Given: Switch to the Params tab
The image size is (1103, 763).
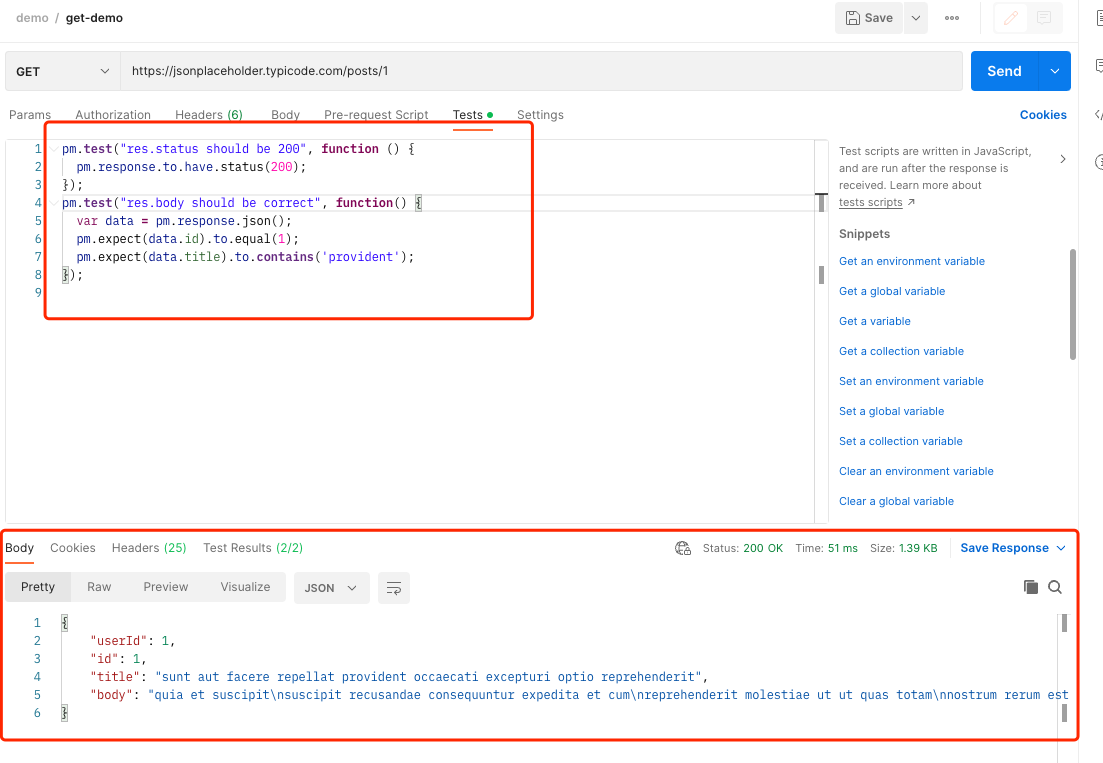Looking at the screenshot, I should [30, 115].
